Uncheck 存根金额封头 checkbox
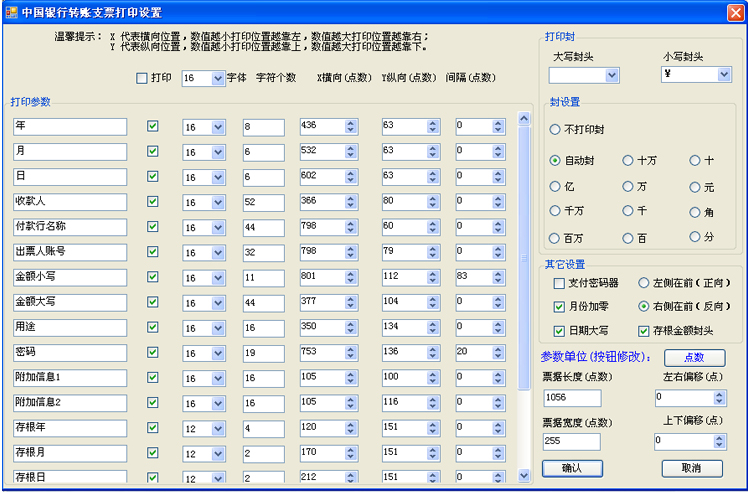 coord(643,331)
